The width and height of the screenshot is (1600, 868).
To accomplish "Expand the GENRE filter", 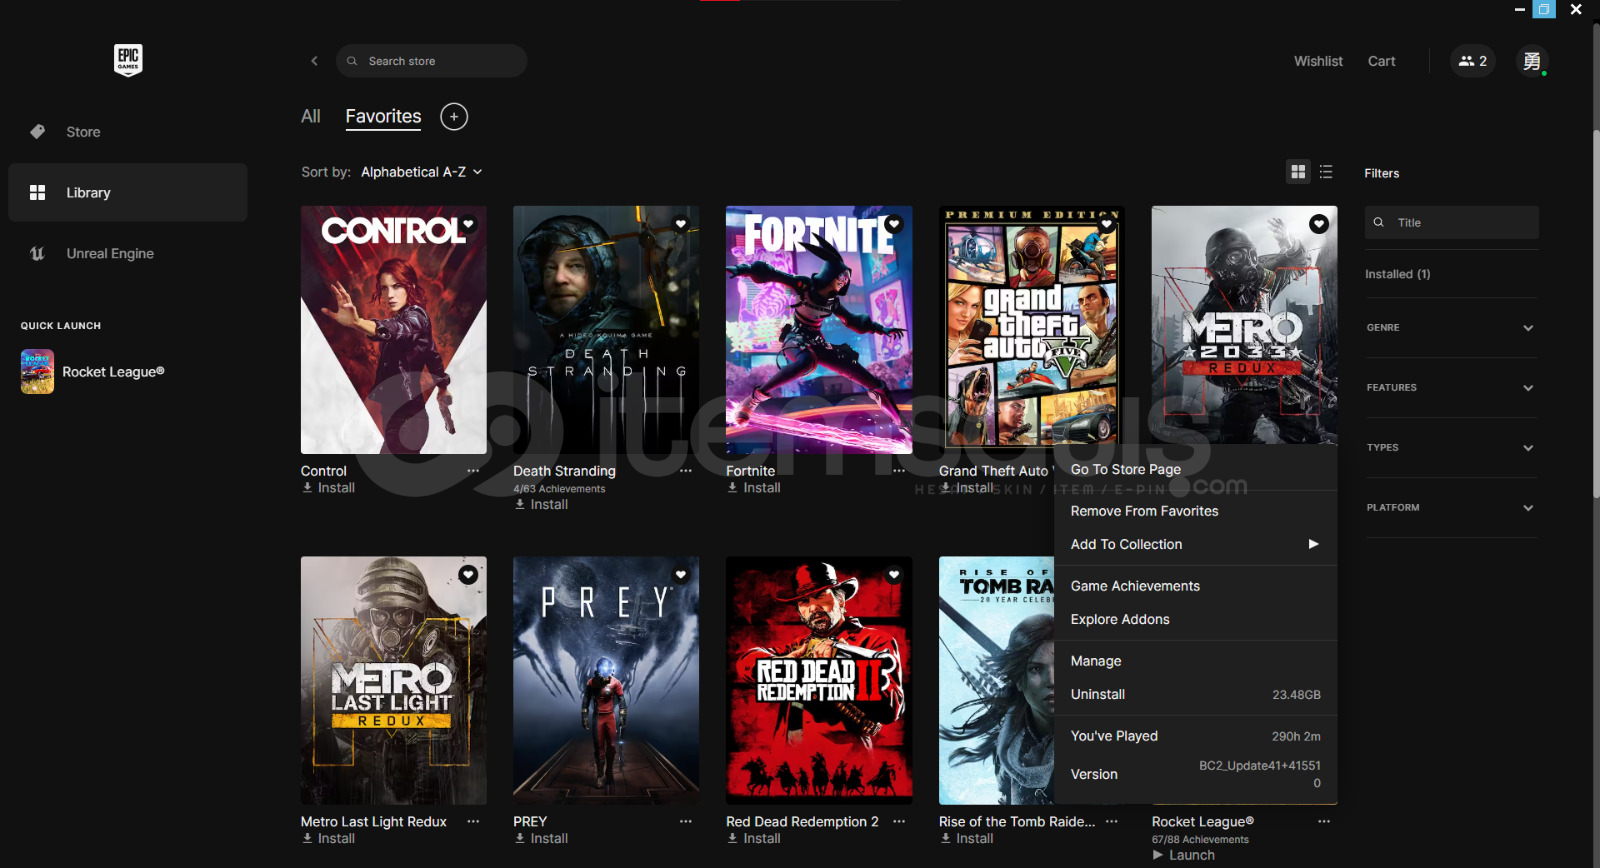I will 1451,328.
